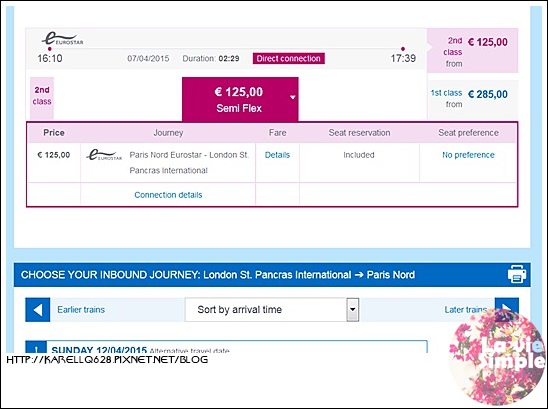This screenshot has height=409, width=548.
Task: Click the La vie Simple floral watermark
Action: tap(497, 357)
